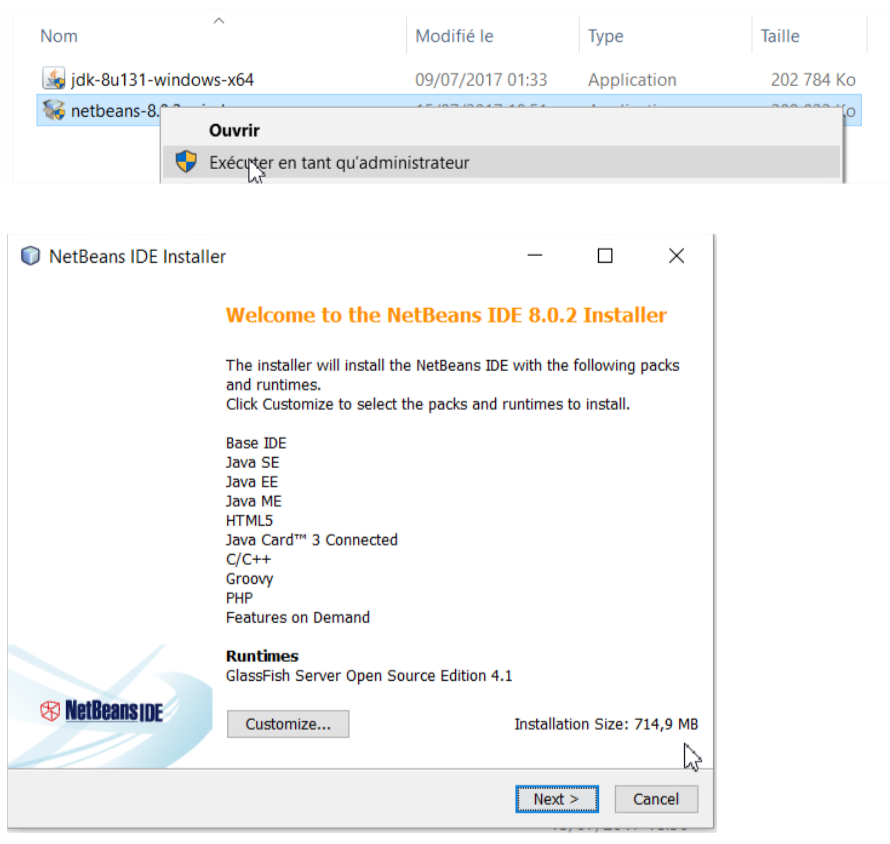Click the NetBeans IDE Installer window title
Viewport: 890px width, 844px height.
137,257
